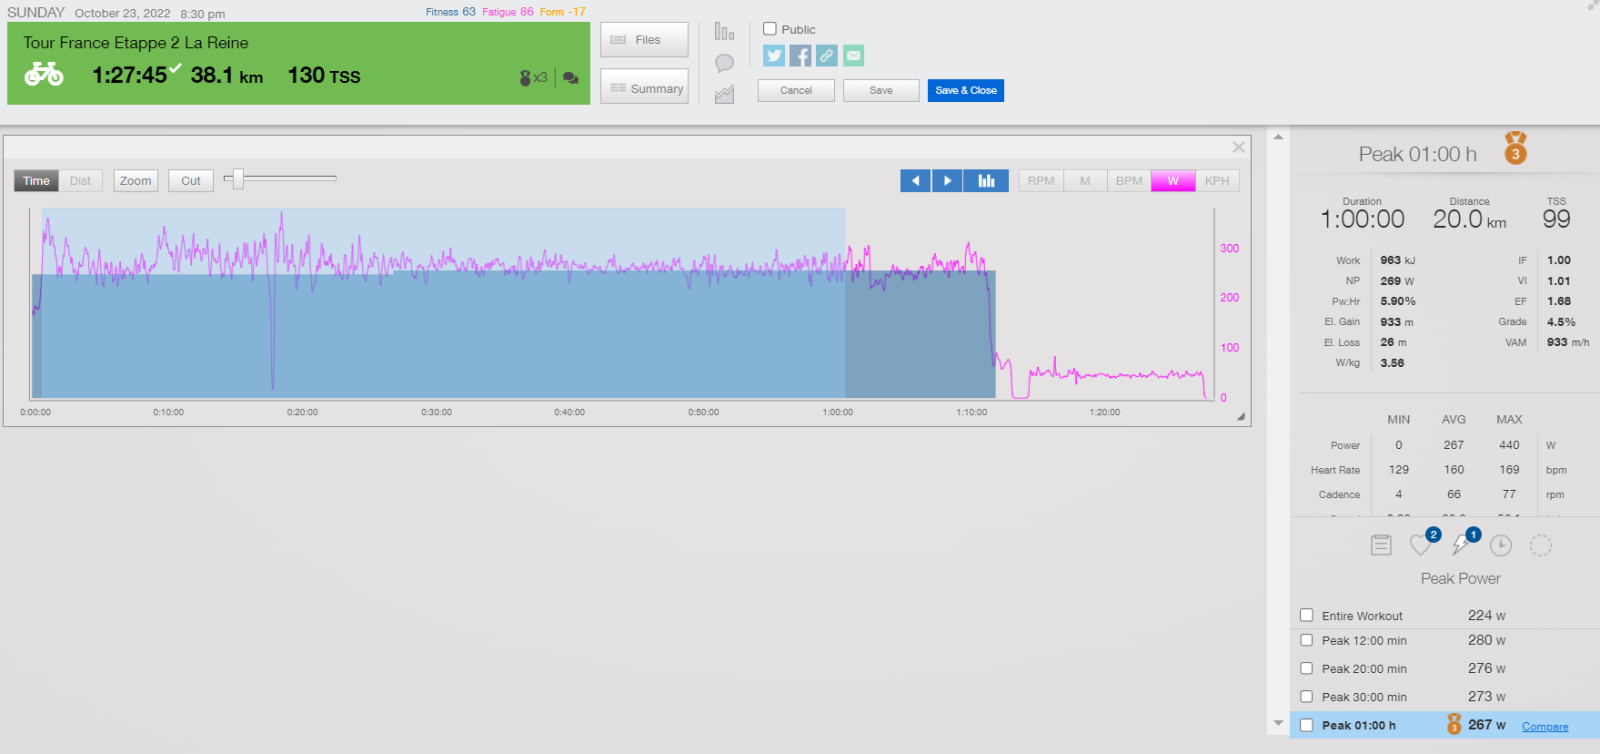Tick the Peak 20:00 min checkbox
The image size is (1600, 754).
[x=1306, y=668]
